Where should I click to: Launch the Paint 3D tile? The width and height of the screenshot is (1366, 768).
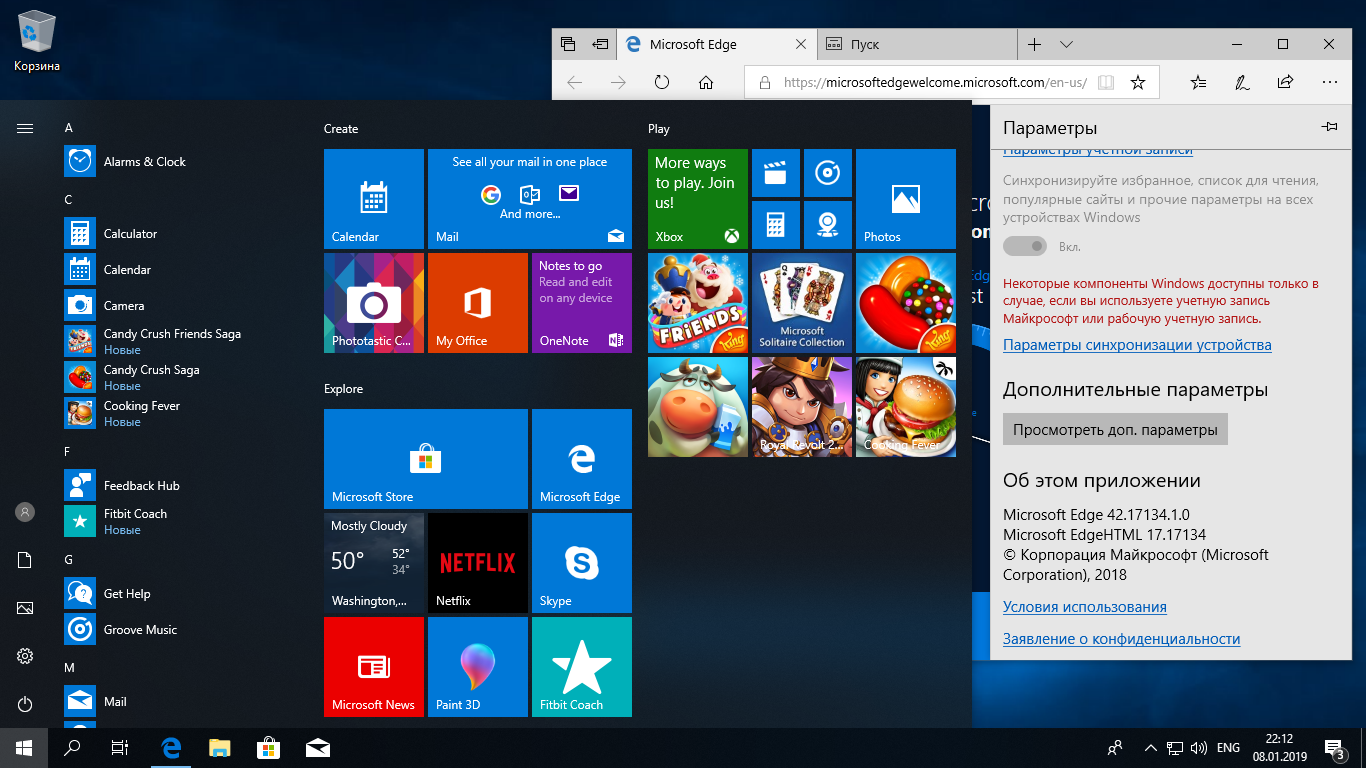(x=478, y=667)
